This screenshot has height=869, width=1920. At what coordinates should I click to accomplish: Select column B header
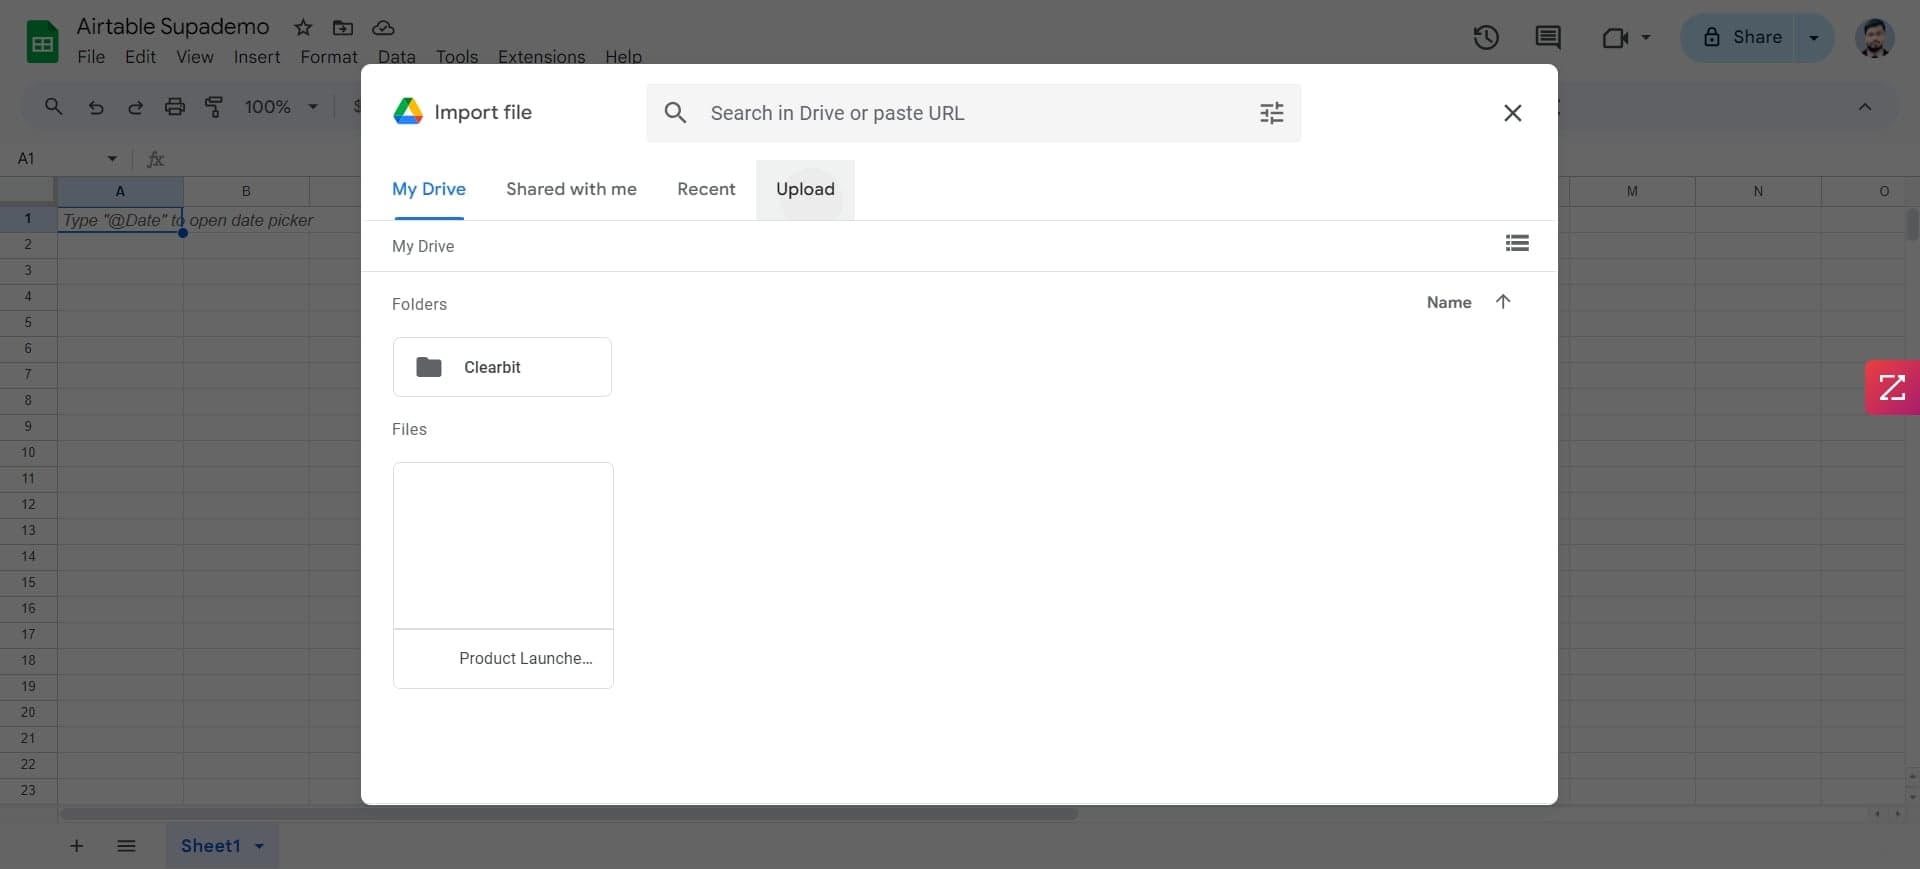246,191
